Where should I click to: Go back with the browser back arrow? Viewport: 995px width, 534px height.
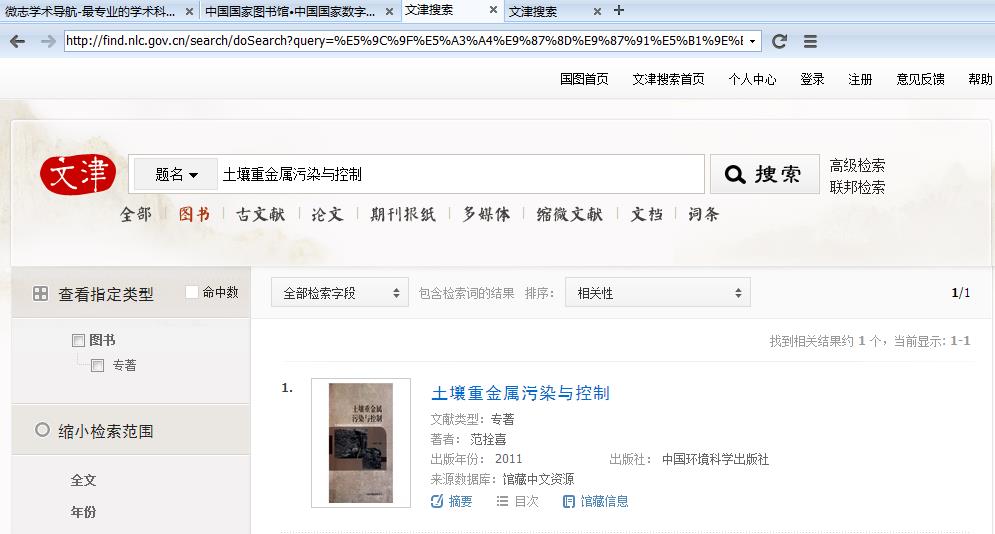pos(18,41)
